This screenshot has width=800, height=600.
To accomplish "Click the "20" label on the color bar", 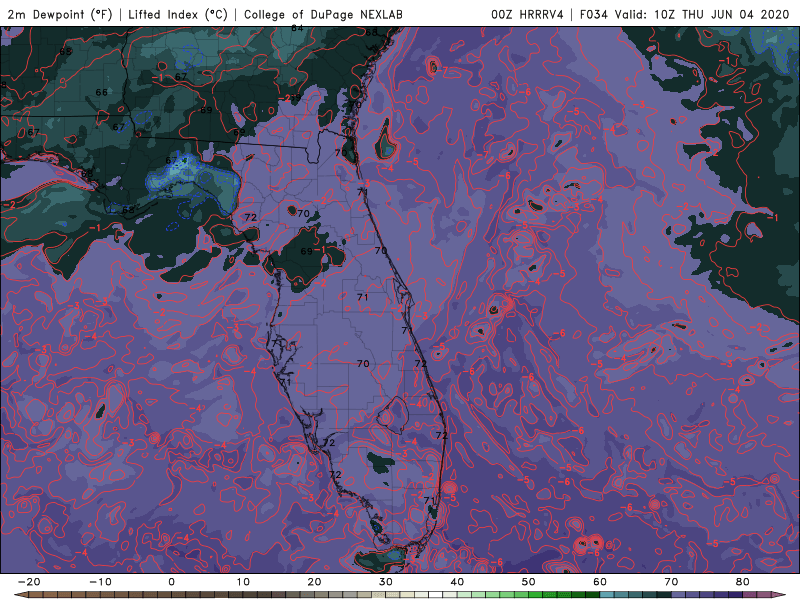I will (314, 582).
